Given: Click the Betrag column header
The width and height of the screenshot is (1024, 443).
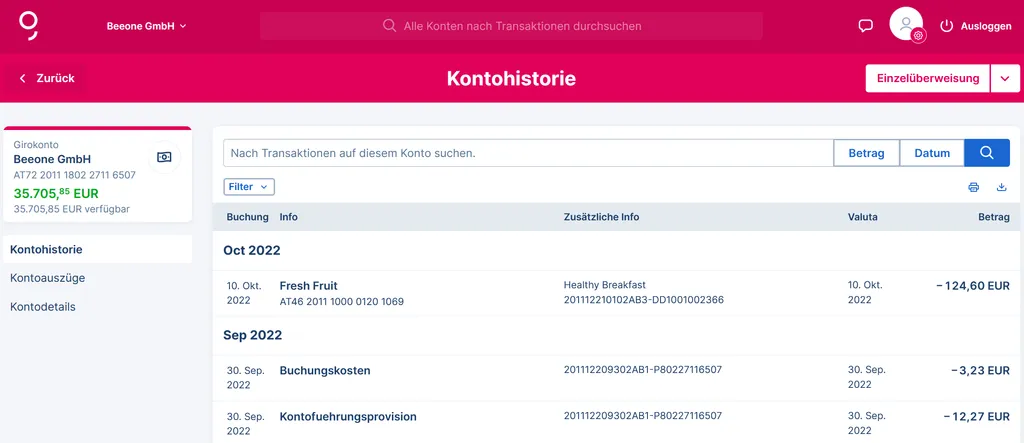Looking at the screenshot, I should [994, 217].
